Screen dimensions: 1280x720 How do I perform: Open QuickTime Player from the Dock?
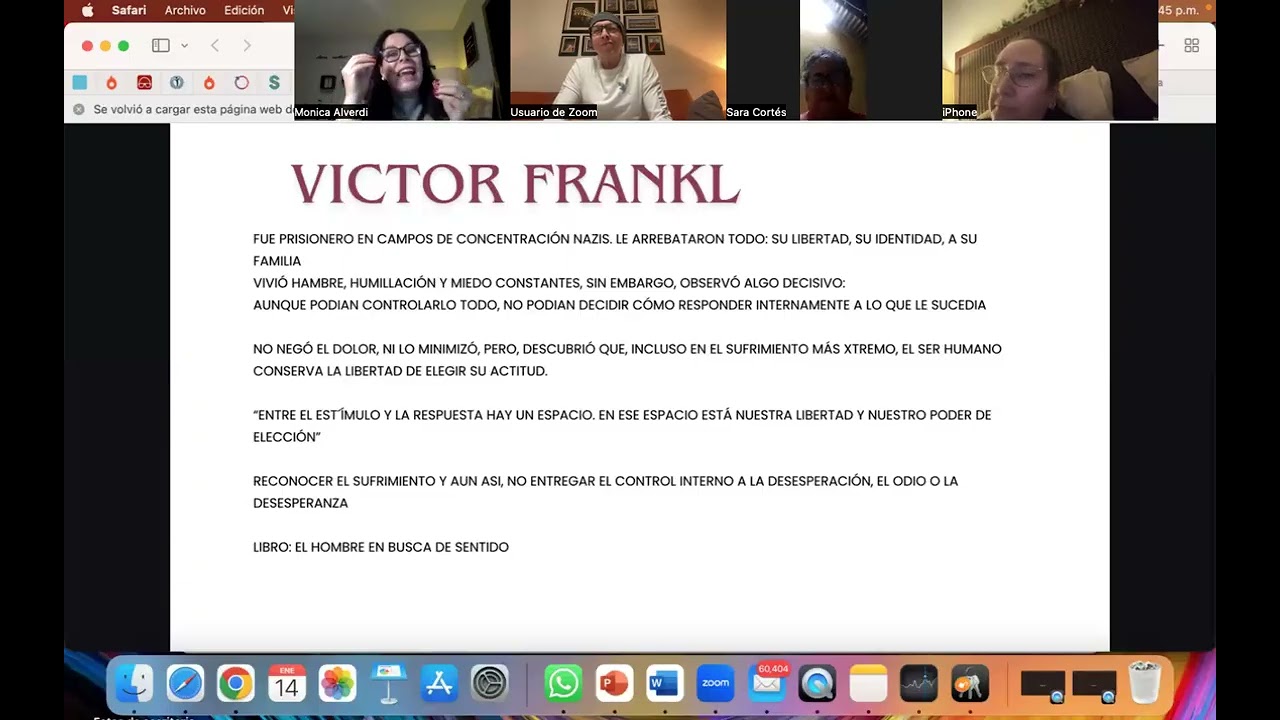click(817, 684)
